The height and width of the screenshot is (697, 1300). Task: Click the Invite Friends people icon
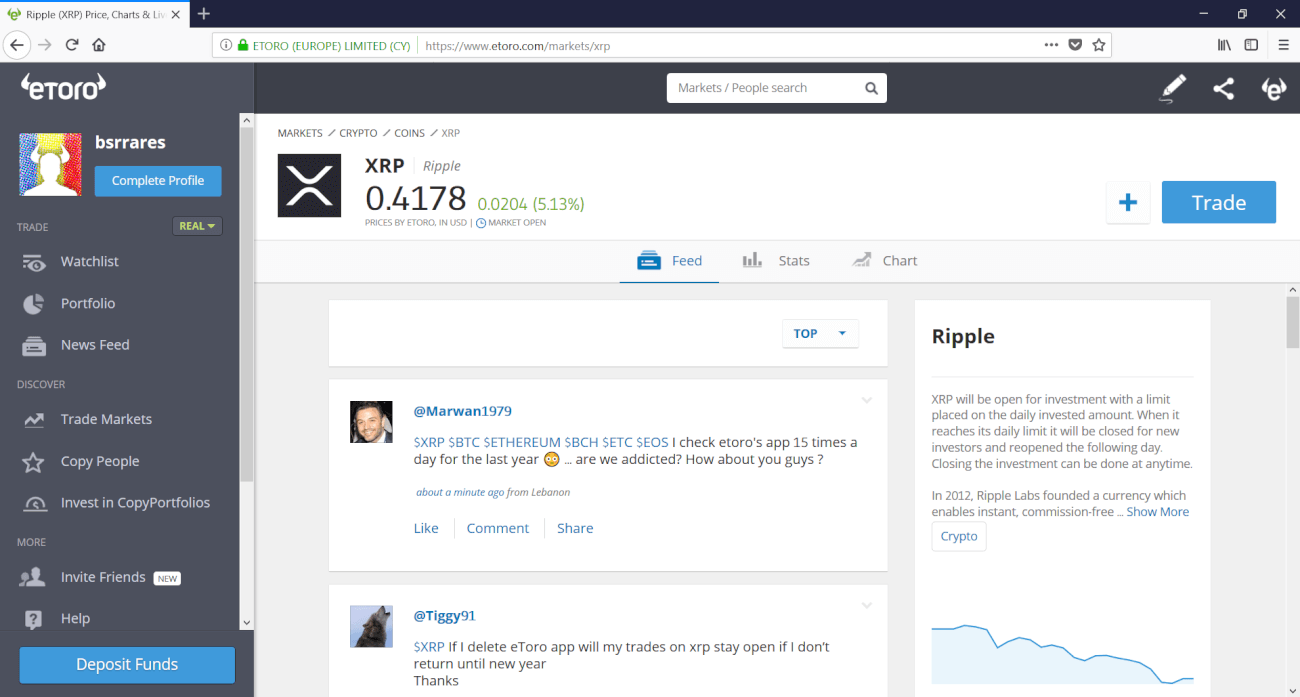coord(33,577)
